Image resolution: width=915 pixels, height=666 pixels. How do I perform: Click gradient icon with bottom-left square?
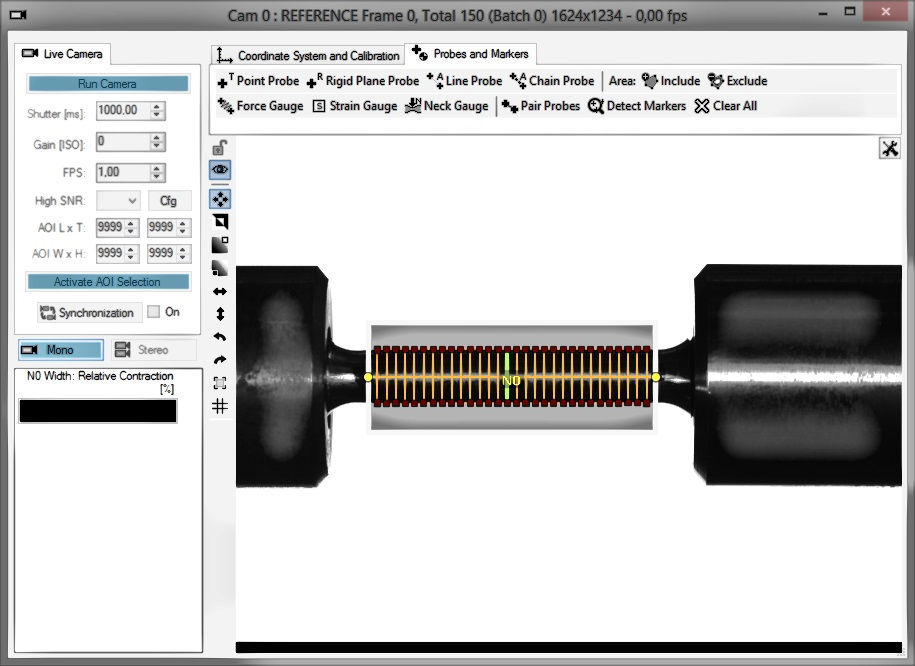point(220,268)
